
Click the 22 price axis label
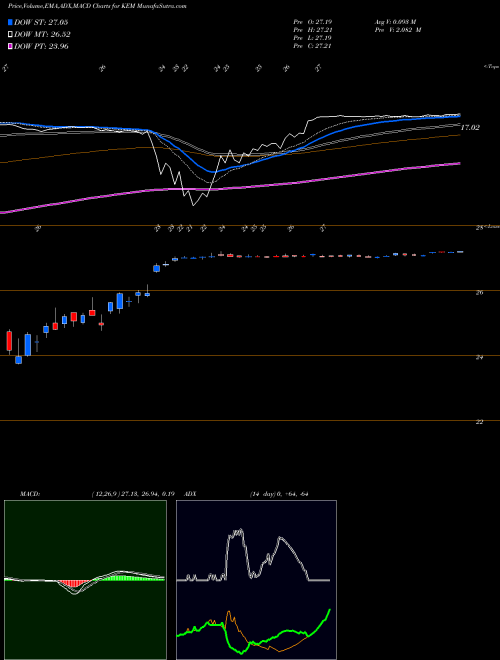[x=479, y=422]
